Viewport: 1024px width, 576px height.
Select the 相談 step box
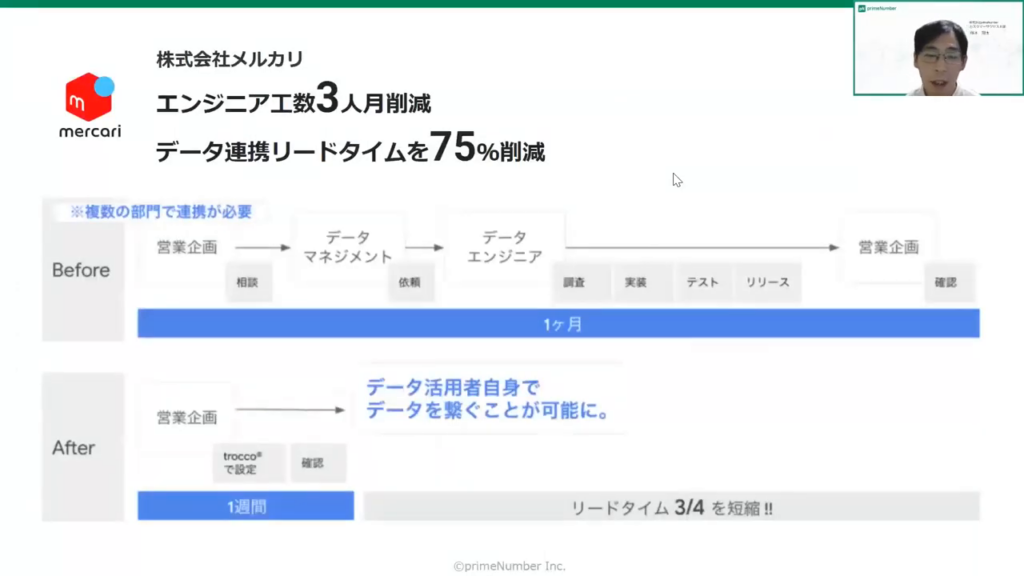pos(249,283)
